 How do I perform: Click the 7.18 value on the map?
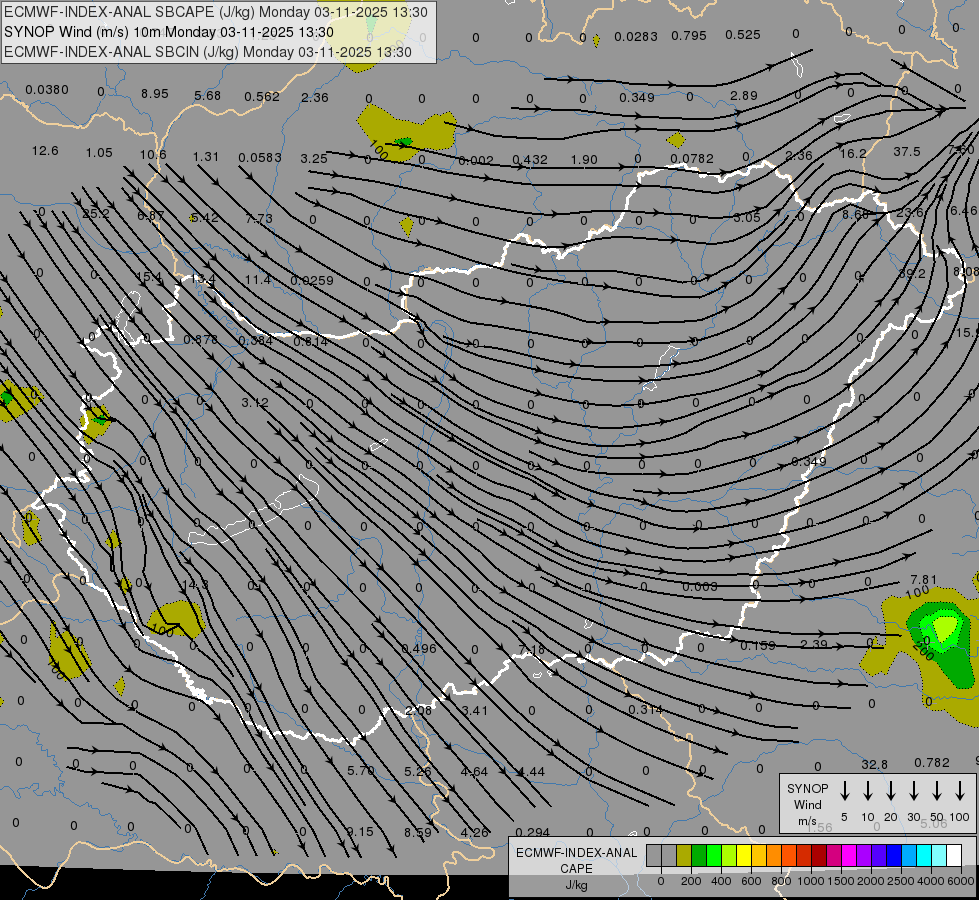click(x=531, y=651)
